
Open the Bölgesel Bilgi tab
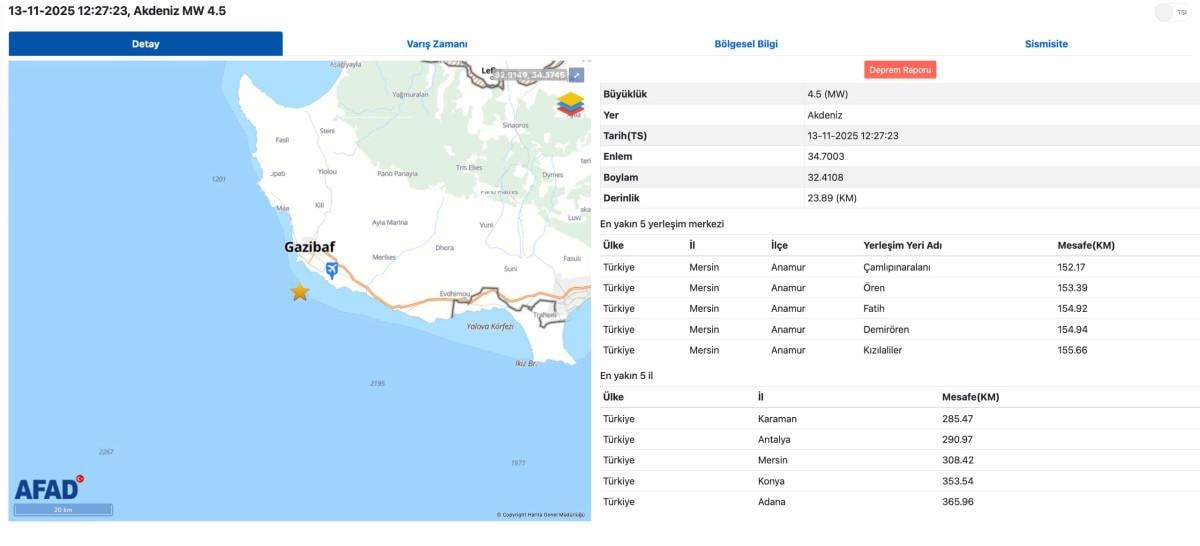click(746, 44)
